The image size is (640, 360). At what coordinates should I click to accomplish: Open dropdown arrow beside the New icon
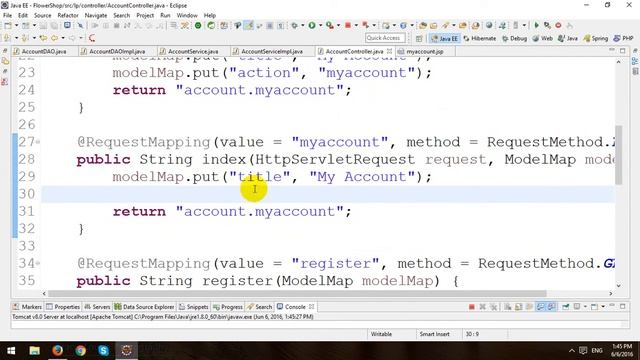16,25
